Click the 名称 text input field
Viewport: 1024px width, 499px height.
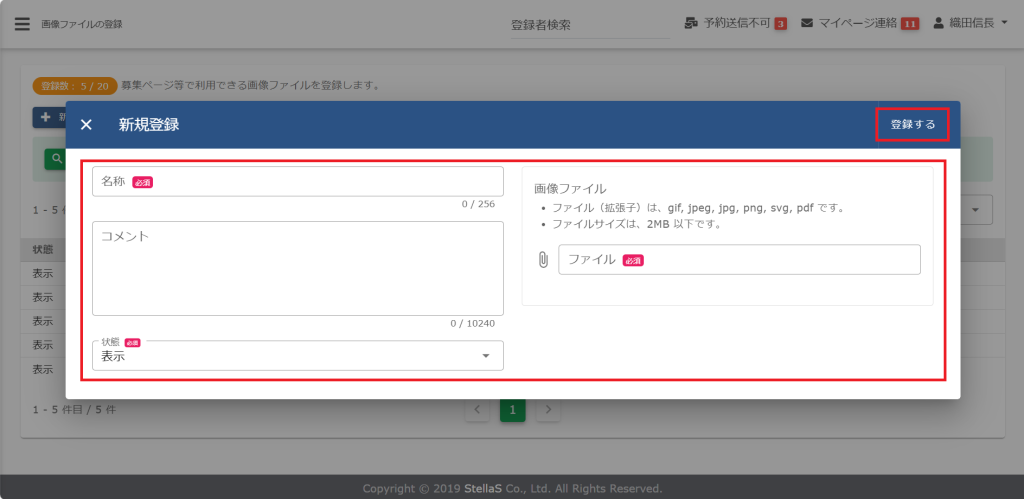(x=297, y=182)
